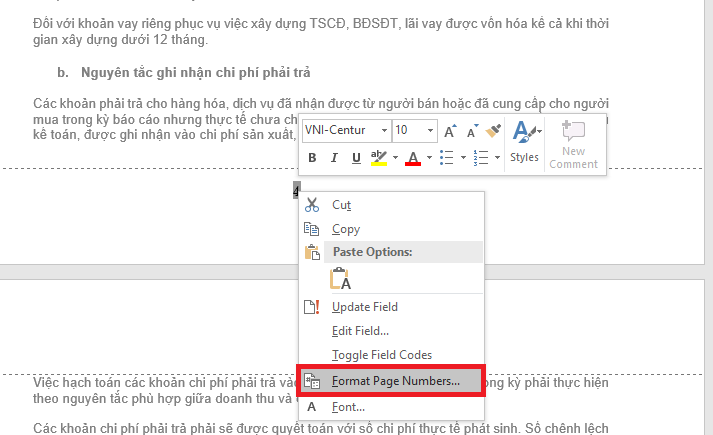Screen dimensions: 713x435
Task: Open Format Page Numbers... dialog
Action: pyautogui.click(x=391, y=381)
